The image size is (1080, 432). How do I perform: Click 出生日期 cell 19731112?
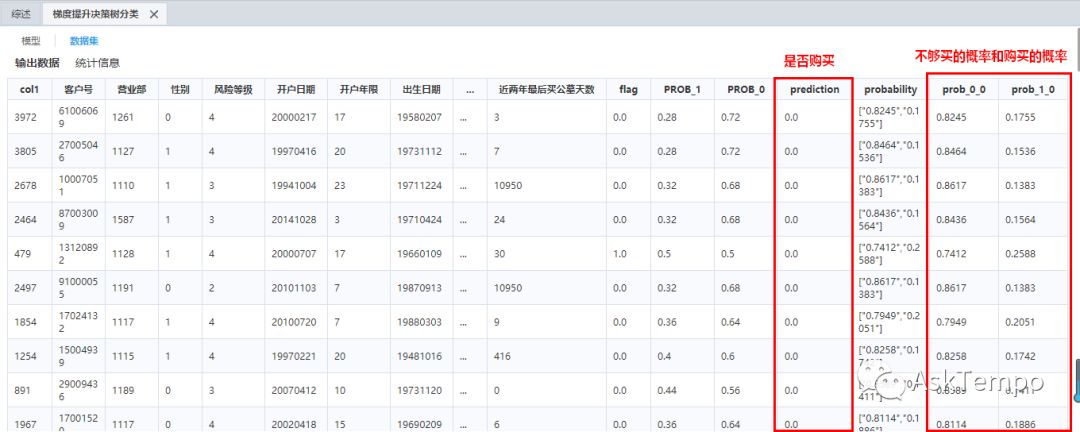420,152
